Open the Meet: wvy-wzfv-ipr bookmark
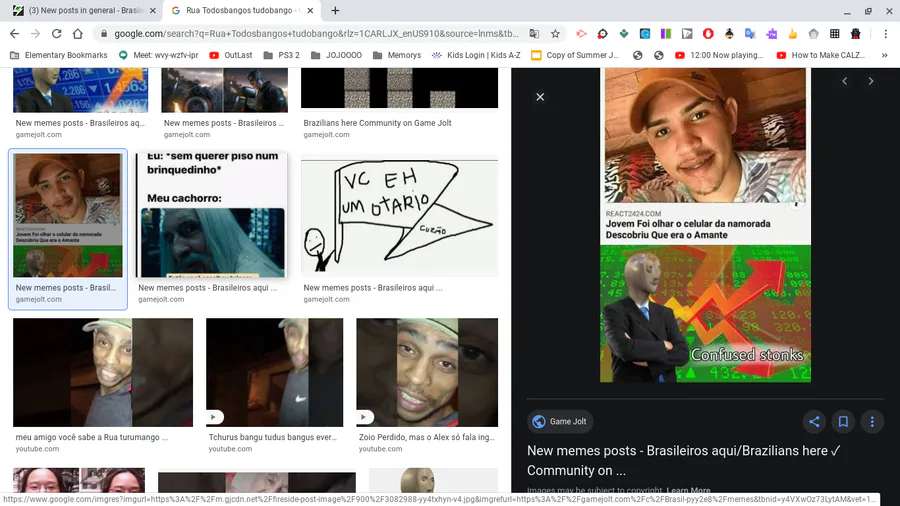This screenshot has width=900, height=506. [x=158, y=55]
